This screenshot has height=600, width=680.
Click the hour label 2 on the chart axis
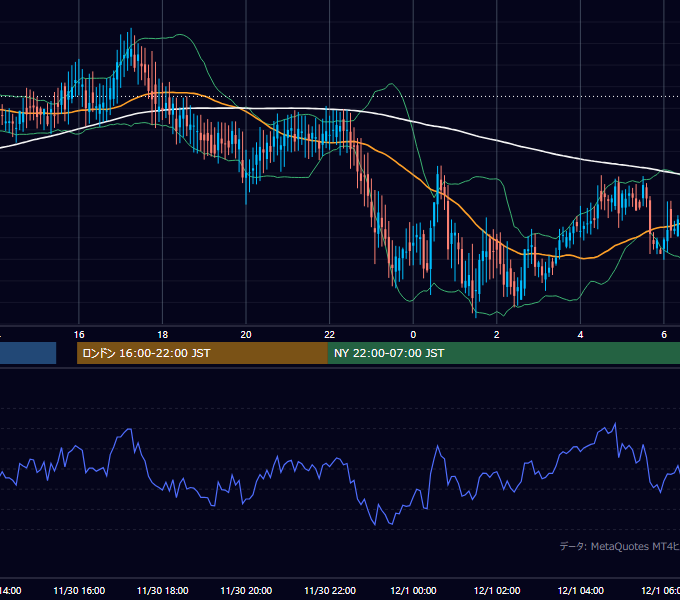(x=497, y=335)
